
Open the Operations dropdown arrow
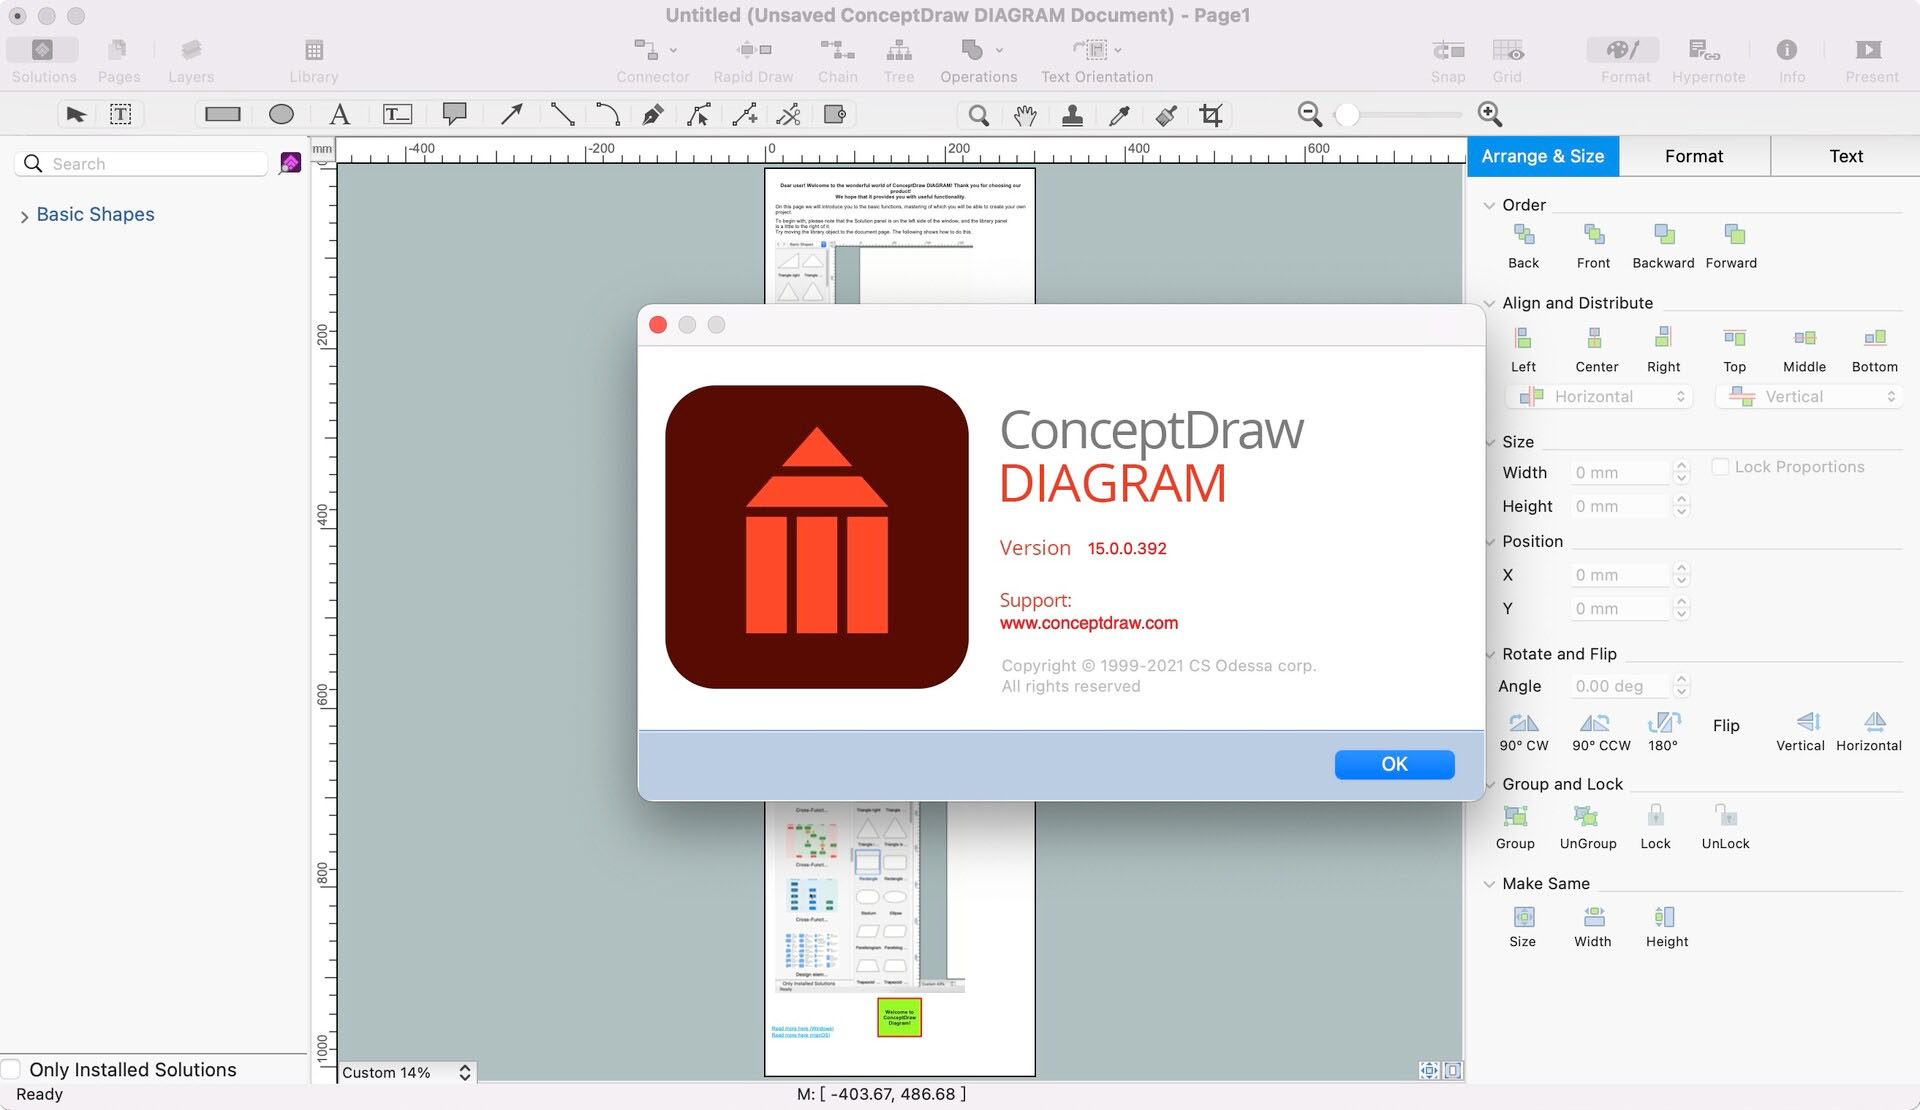999,50
